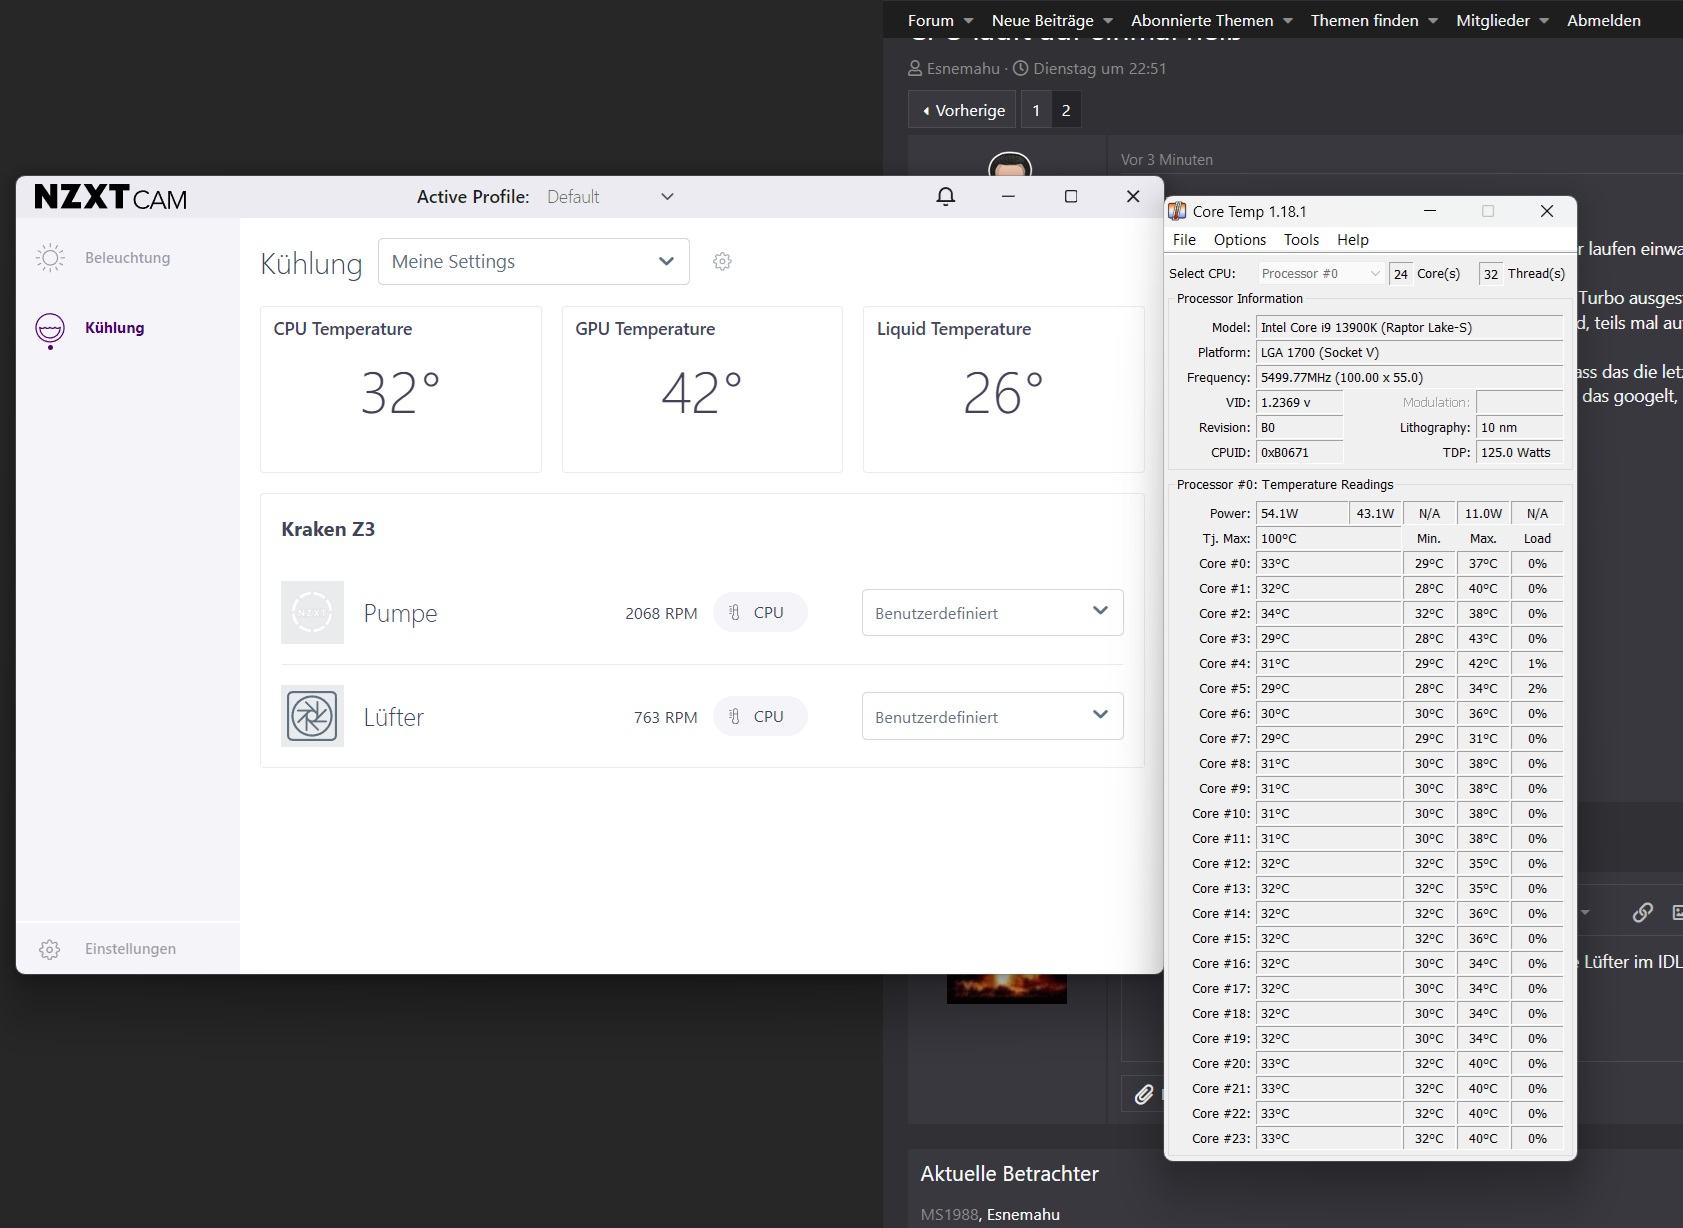The image size is (1683, 1228).
Task: Expand the Mitglieder menu arrow
Action: (x=1544, y=21)
